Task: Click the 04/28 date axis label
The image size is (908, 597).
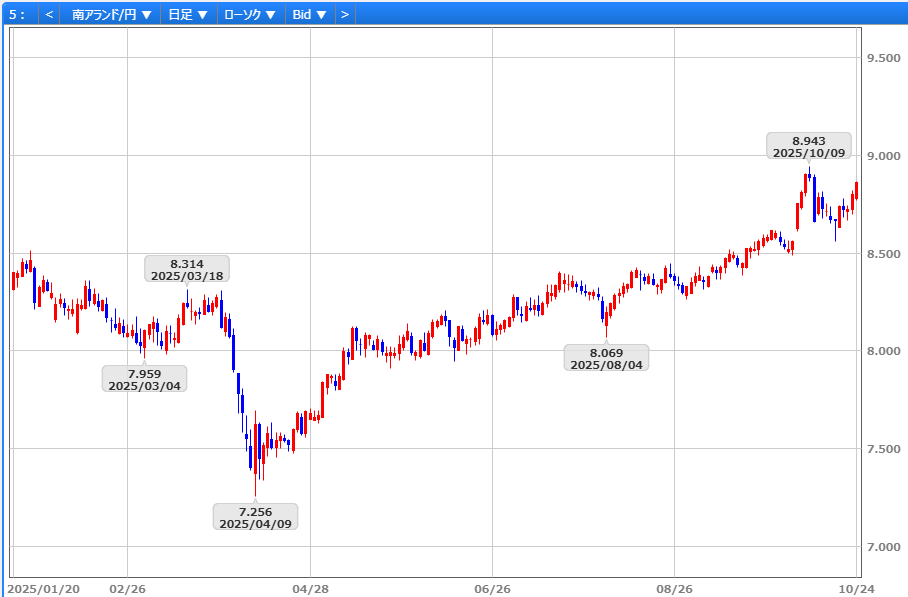Action: coord(310,589)
